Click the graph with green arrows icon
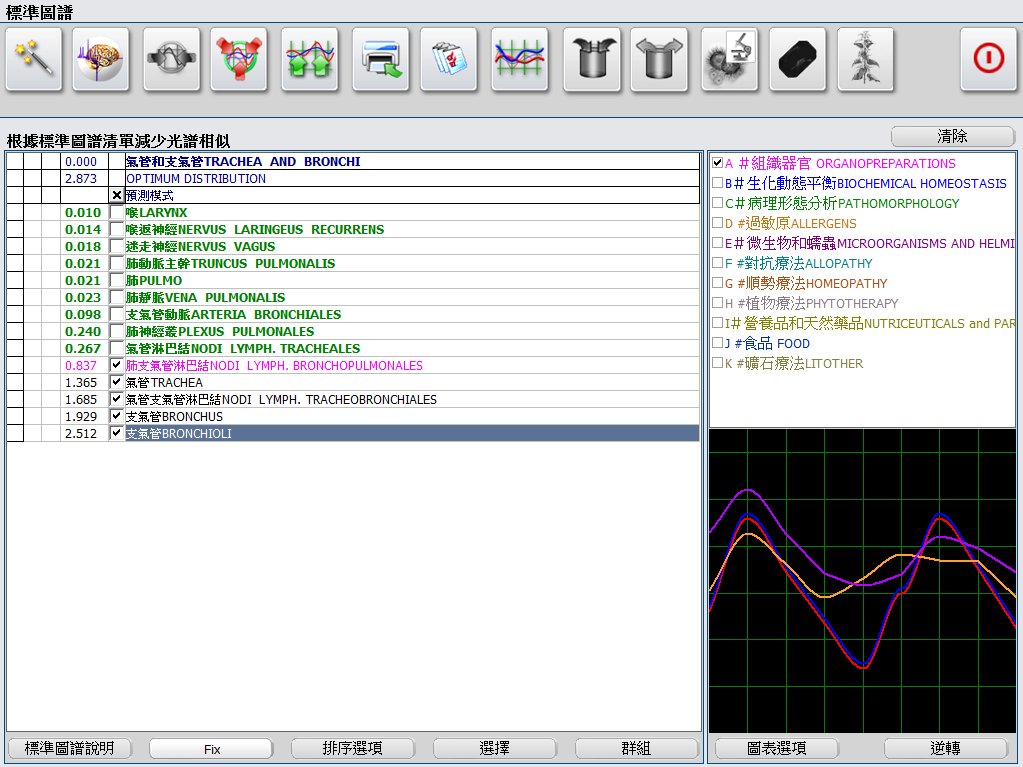The width and height of the screenshot is (1023, 767). [309, 60]
